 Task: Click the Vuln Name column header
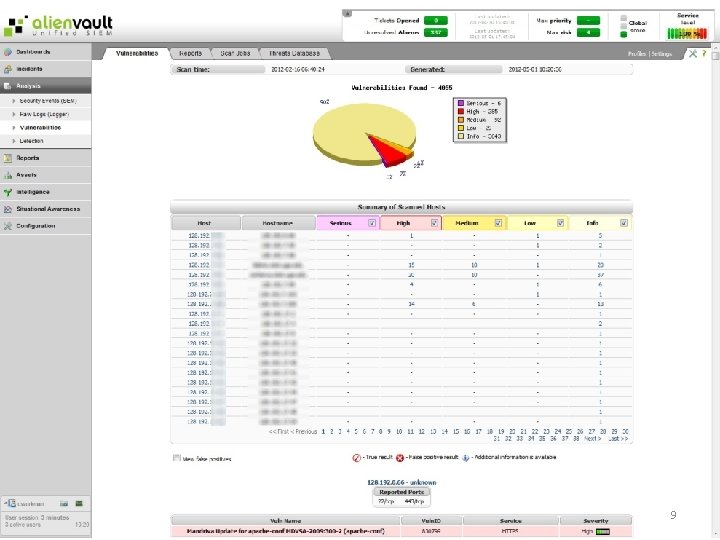click(x=286, y=521)
